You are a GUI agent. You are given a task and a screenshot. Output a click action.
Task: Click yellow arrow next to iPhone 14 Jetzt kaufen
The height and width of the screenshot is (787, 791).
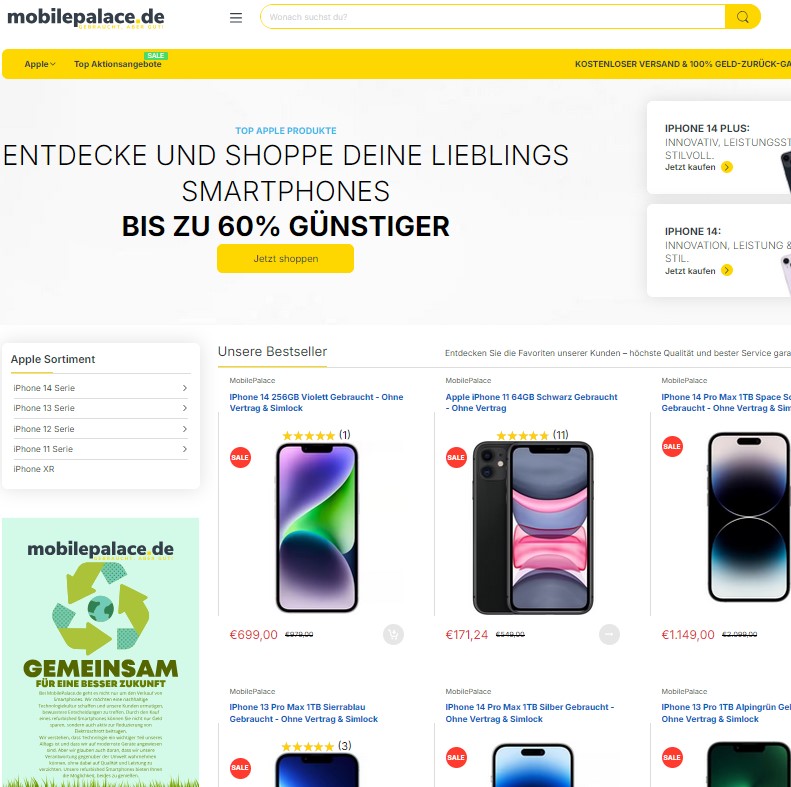[x=726, y=270]
